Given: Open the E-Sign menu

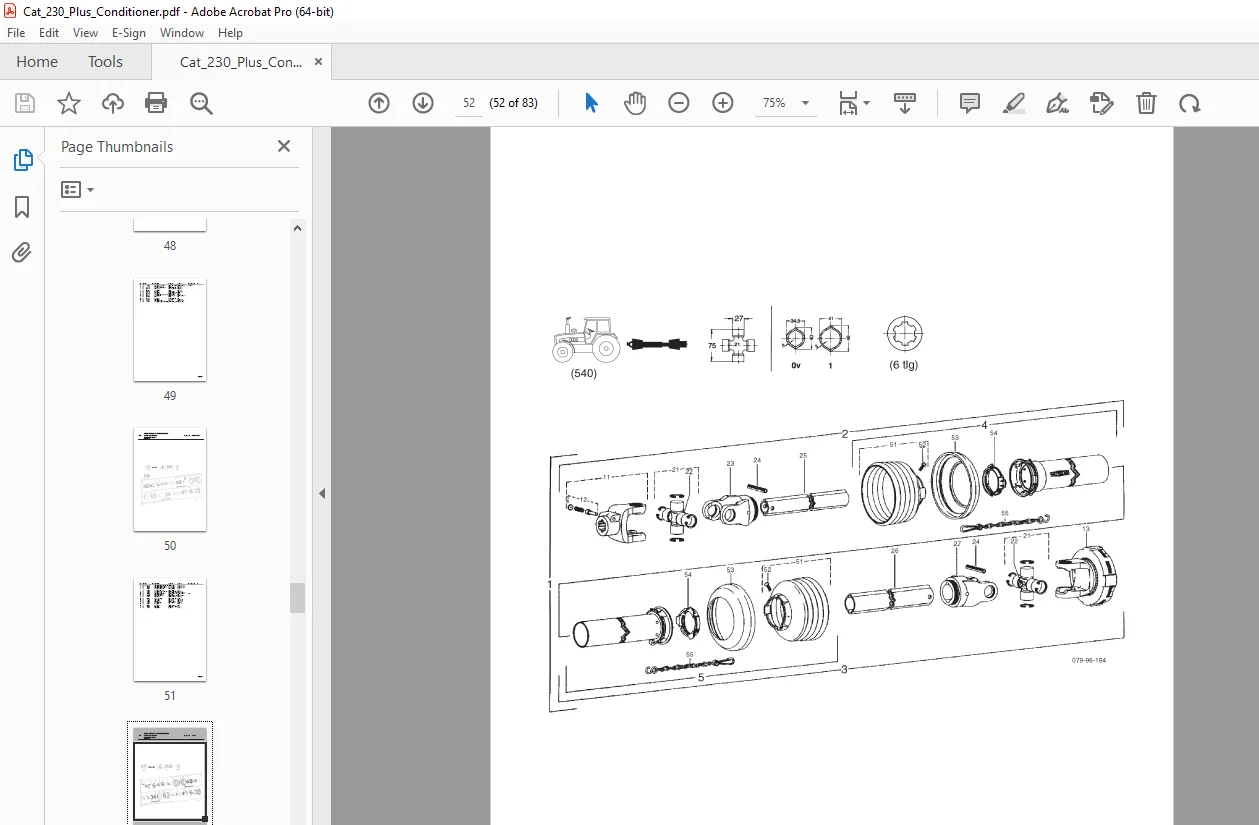Looking at the screenshot, I should [129, 33].
